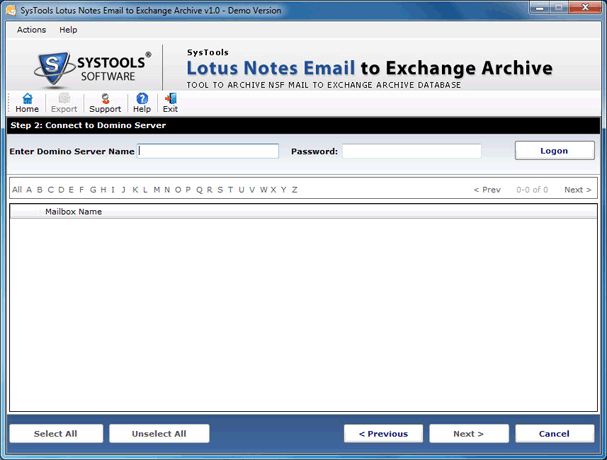This screenshot has width=607, height=460.
Task: Filter mailboxes by letter S
Action: tap(220, 190)
